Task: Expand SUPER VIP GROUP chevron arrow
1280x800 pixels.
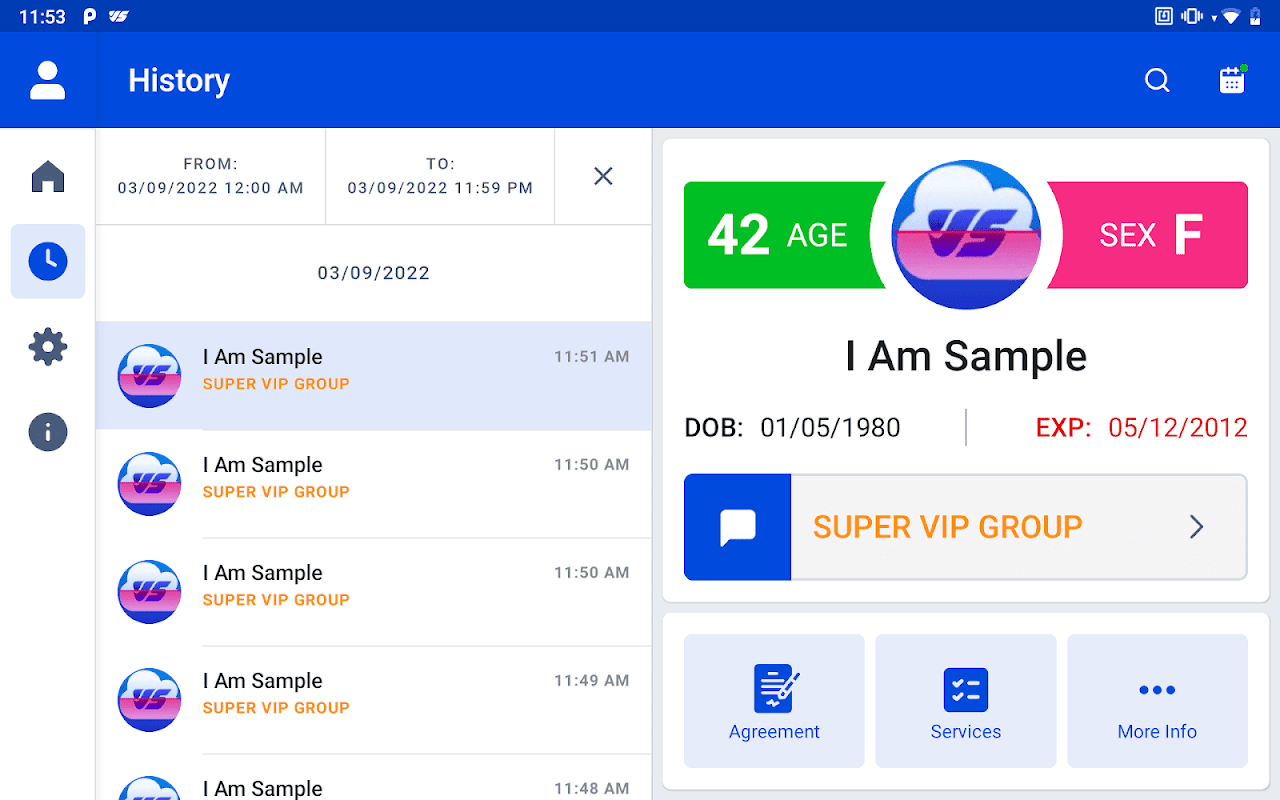Action: coord(1196,527)
